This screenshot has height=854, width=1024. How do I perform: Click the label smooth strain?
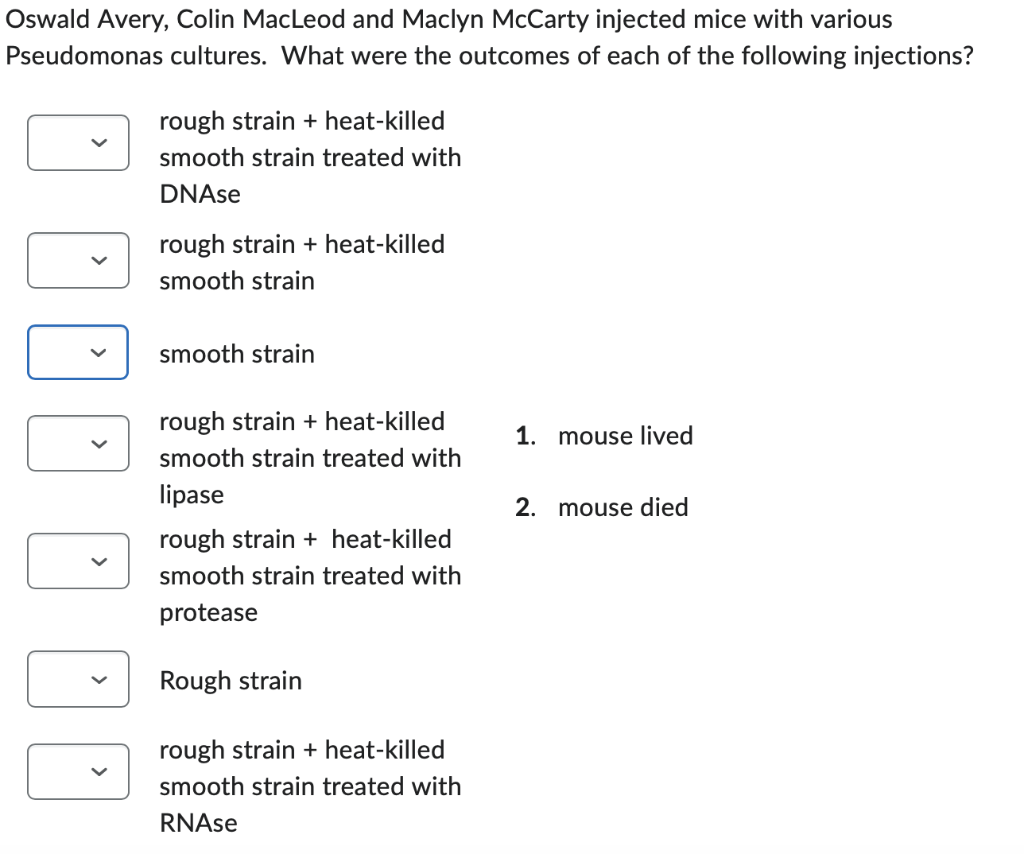click(236, 353)
